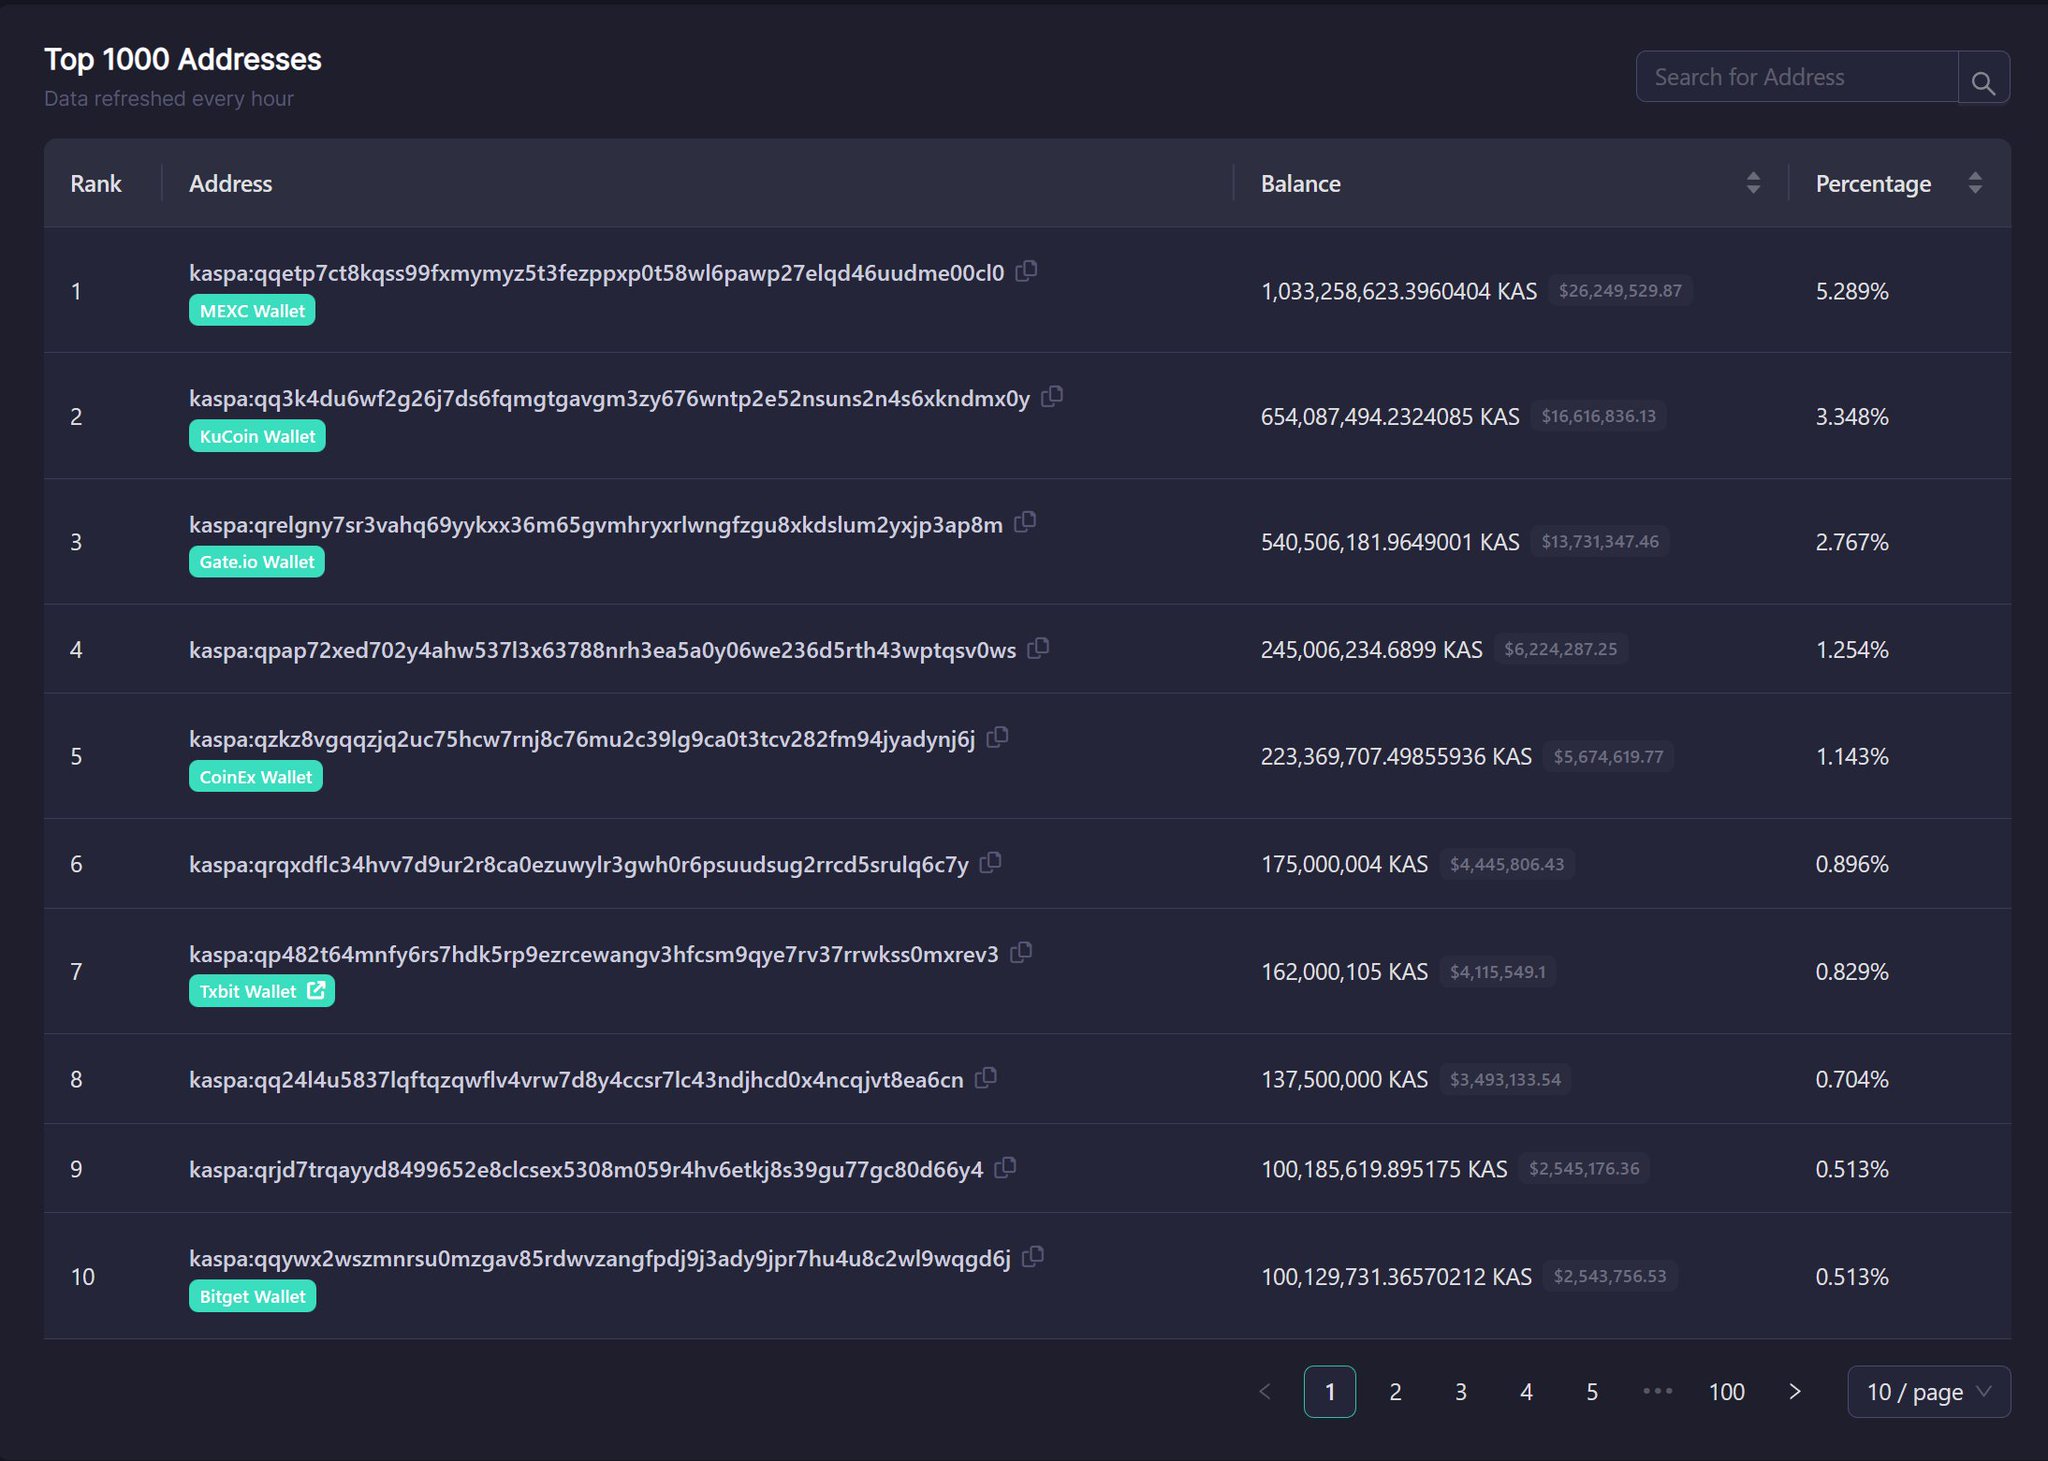The image size is (2048, 1461).
Task: Copy the MEXC Wallet address
Action: click(1026, 271)
